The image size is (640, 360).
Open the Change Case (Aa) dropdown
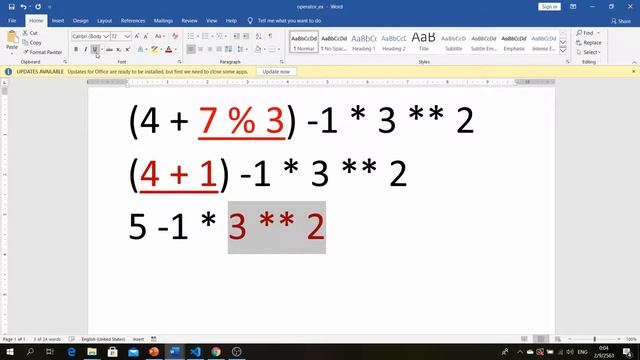tap(160, 36)
